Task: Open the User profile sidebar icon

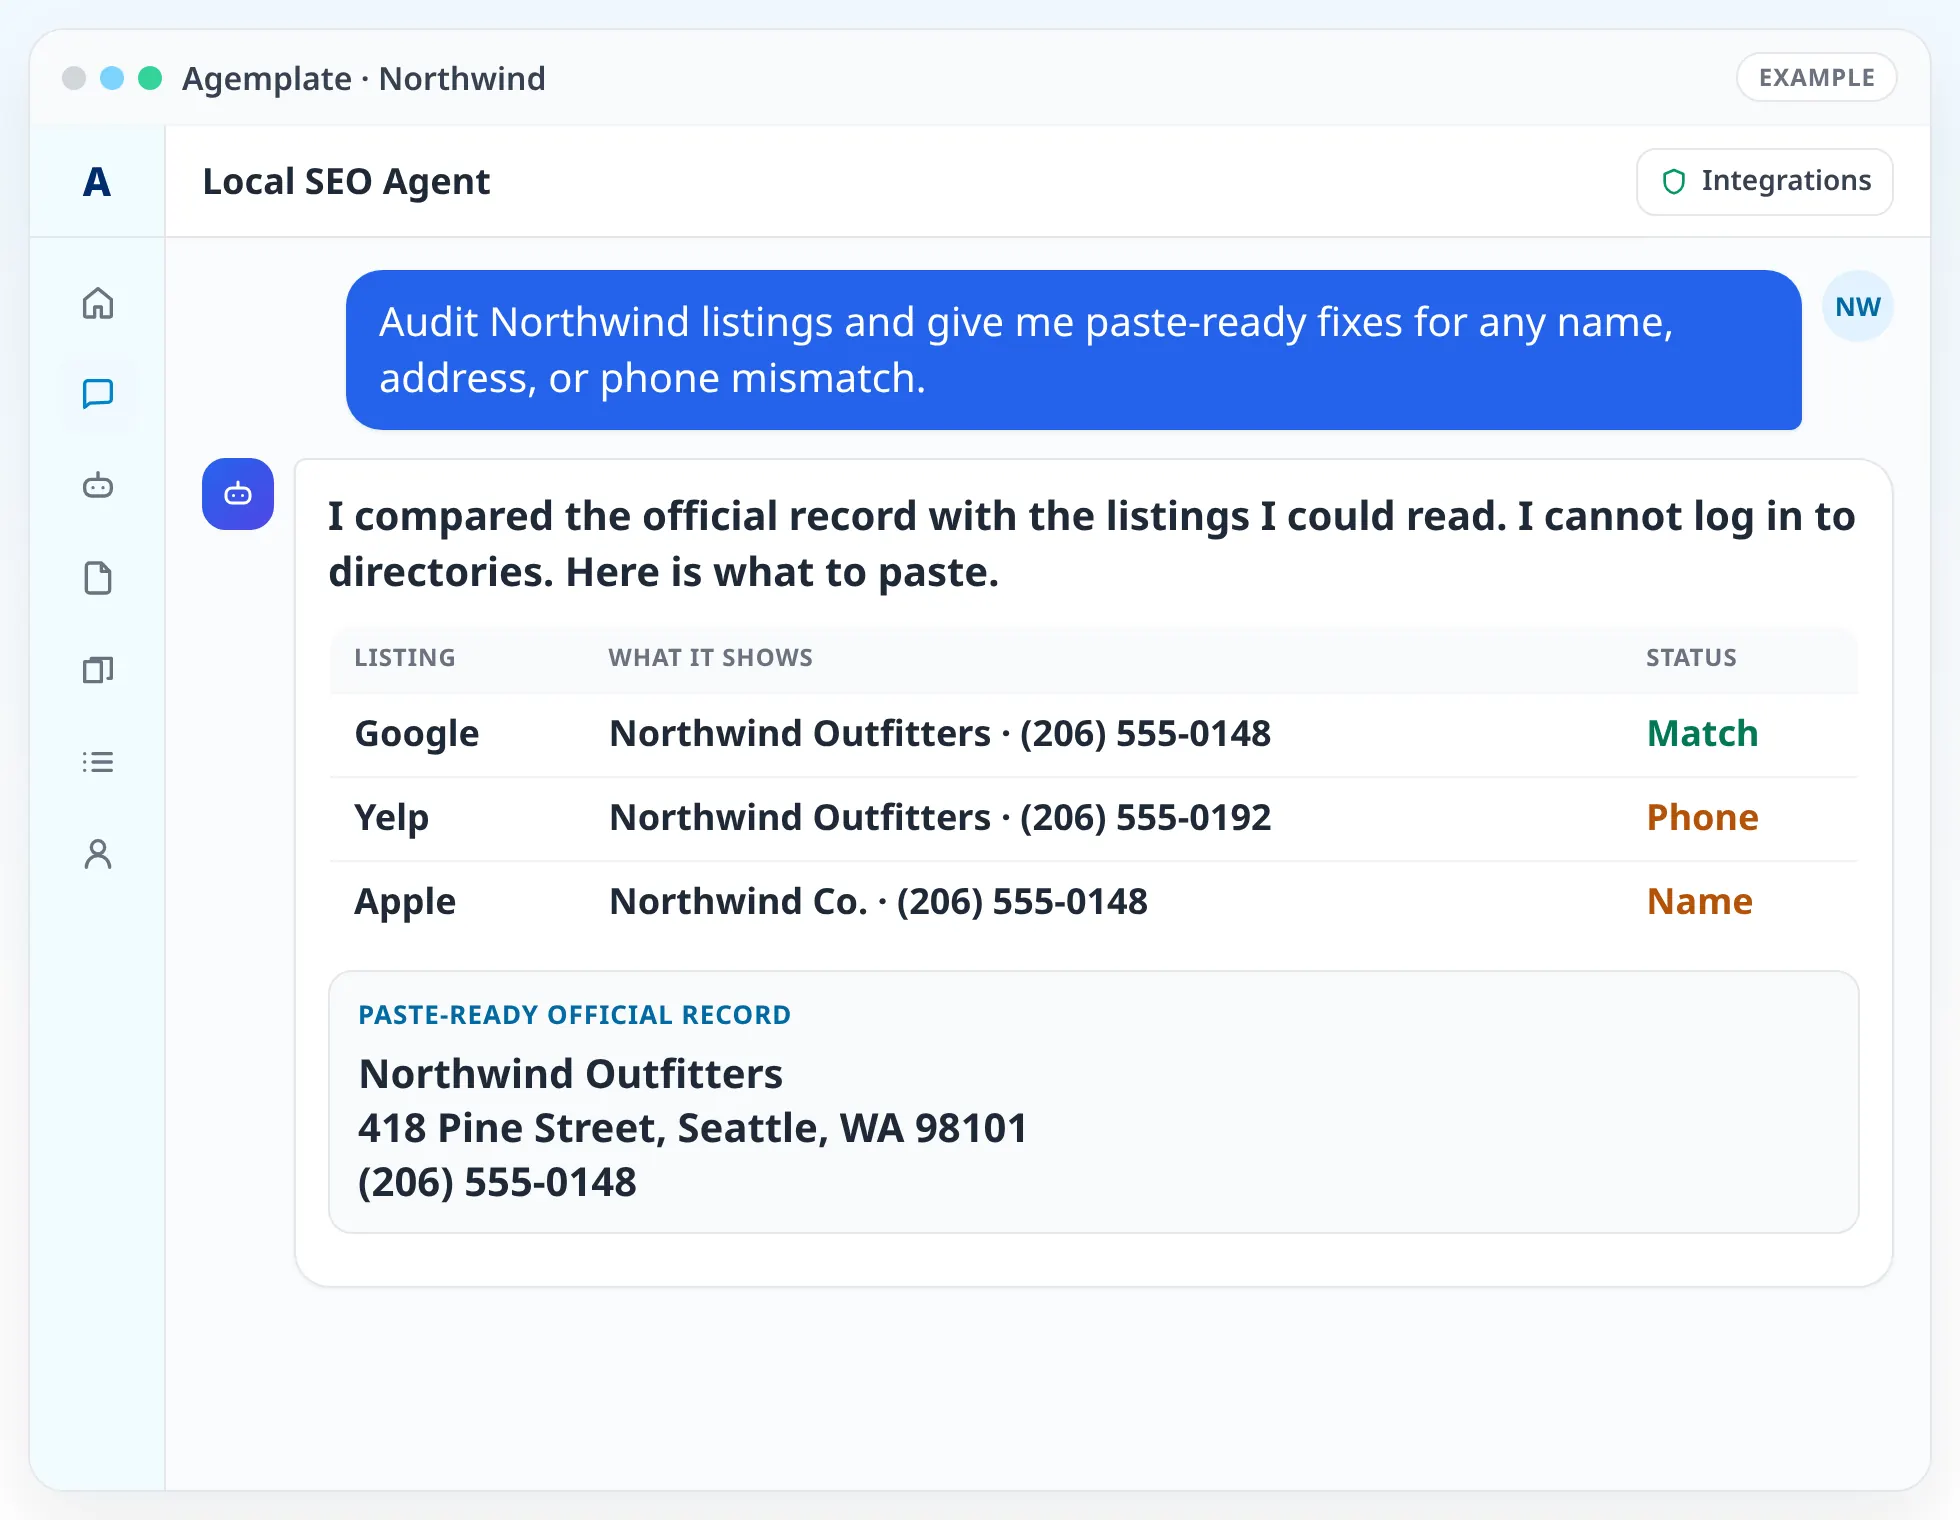Action: [x=97, y=854]
